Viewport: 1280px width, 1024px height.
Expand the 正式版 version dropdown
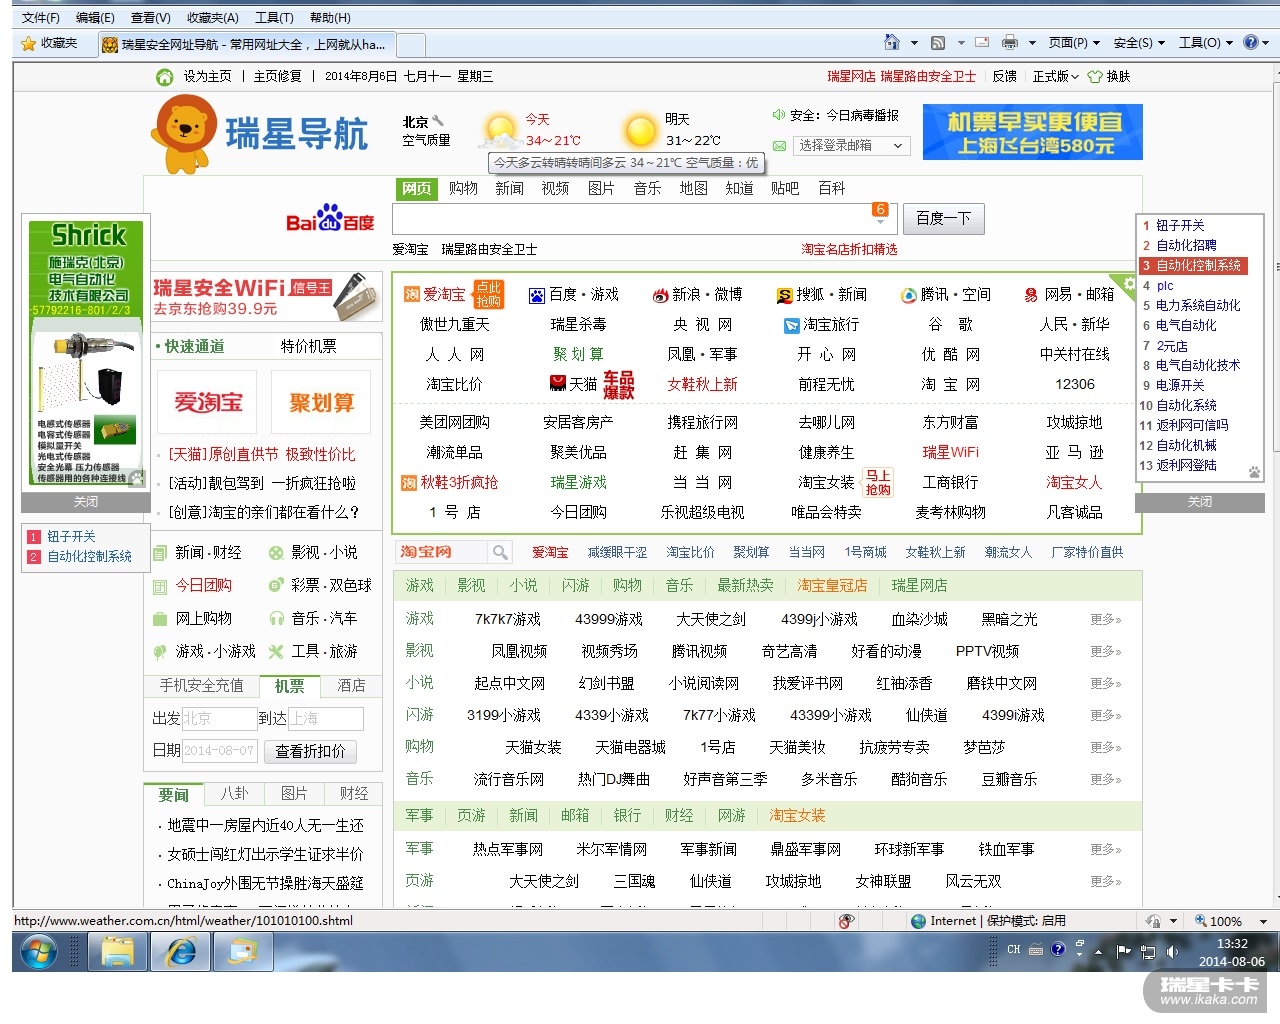1056,76
